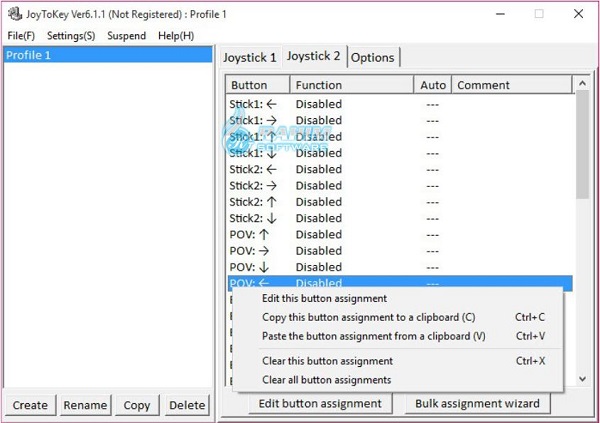The image size is (600, 423).
Task: Click the vertical scrollbar thumb of button list
Action: coord(582,145)
